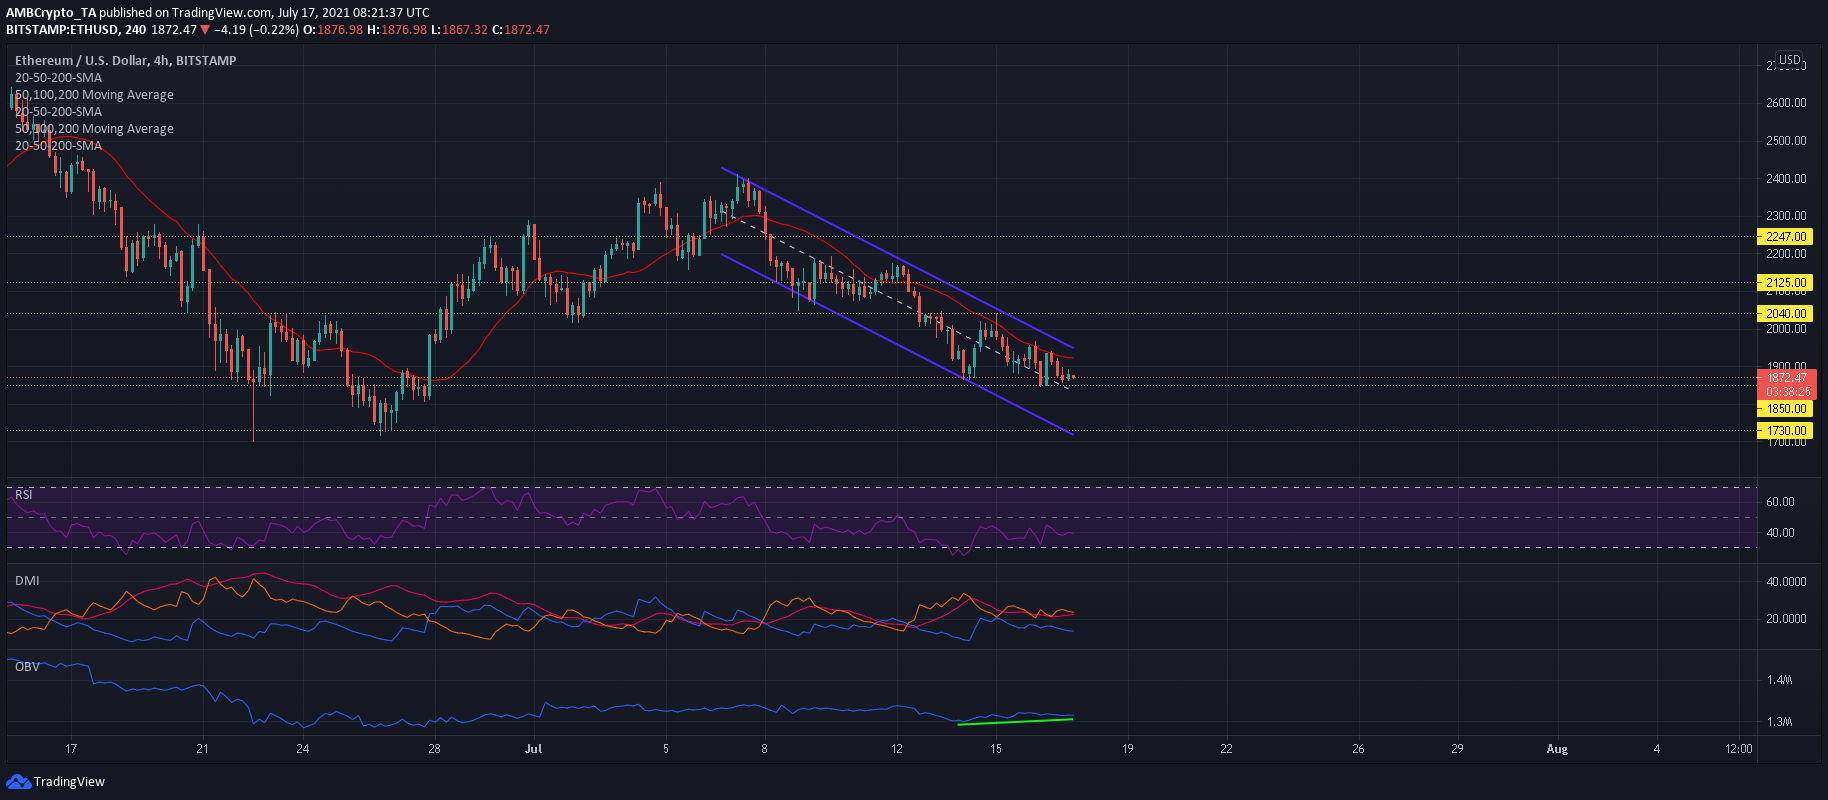1828x800 pixels.
Task: Select the Ethereum / U.S. Dollar chart title
Action: point(125,60)
